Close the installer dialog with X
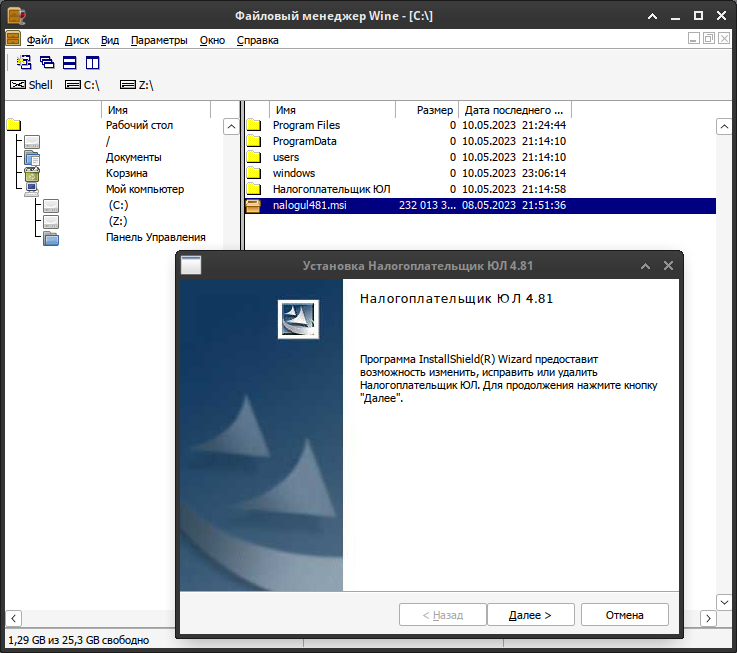The width and height of the screenshot is (737, 653). tap(668, 266)
